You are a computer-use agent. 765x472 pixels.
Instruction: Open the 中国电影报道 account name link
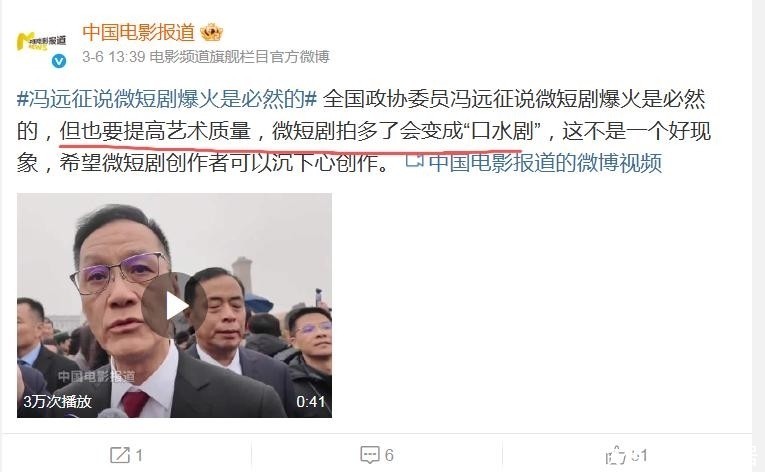[139, 32]
